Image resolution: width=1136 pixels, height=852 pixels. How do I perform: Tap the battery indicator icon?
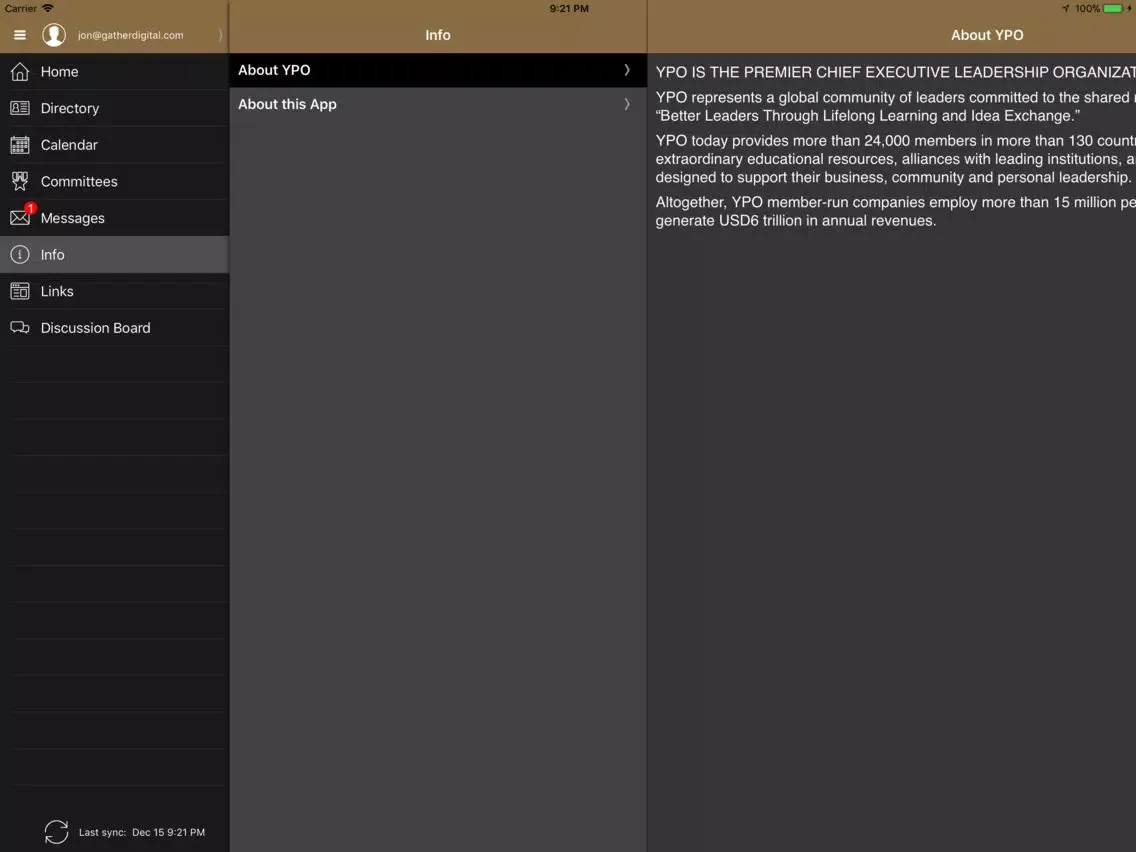pyautogui.click(x=1114, y=9)
